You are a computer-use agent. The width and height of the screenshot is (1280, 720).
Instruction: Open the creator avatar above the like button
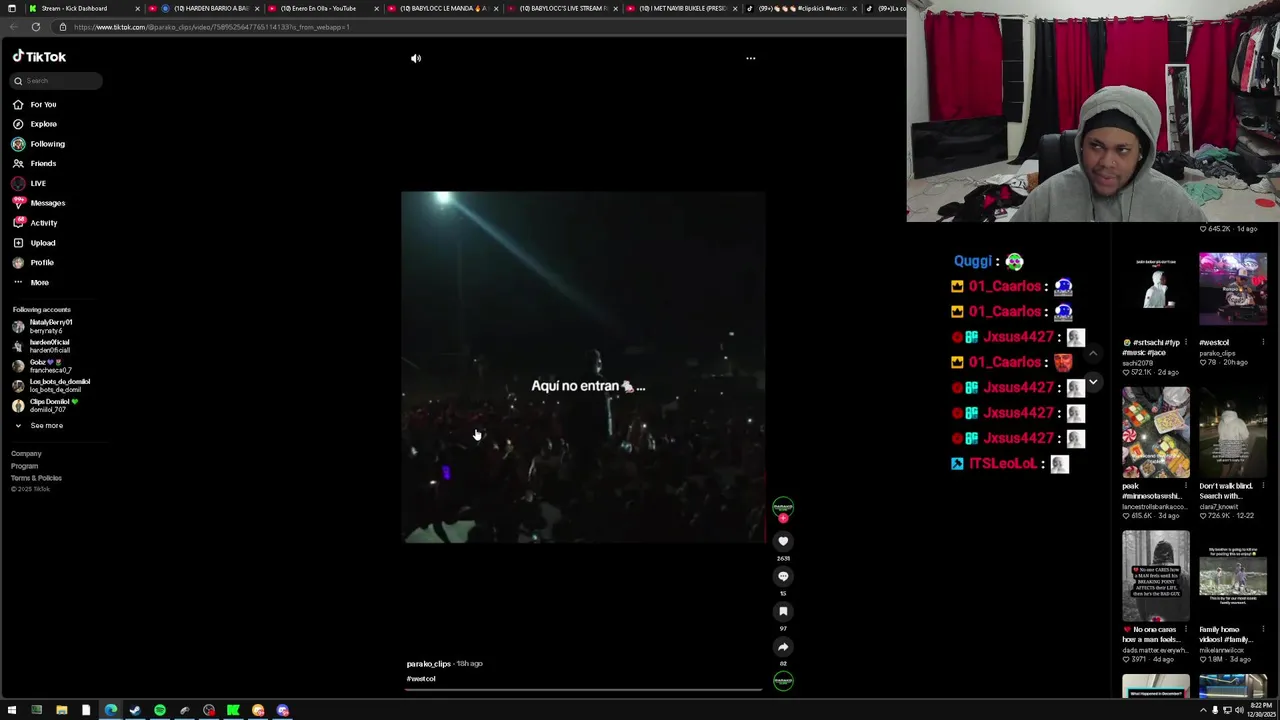click(x=783, y=507)
